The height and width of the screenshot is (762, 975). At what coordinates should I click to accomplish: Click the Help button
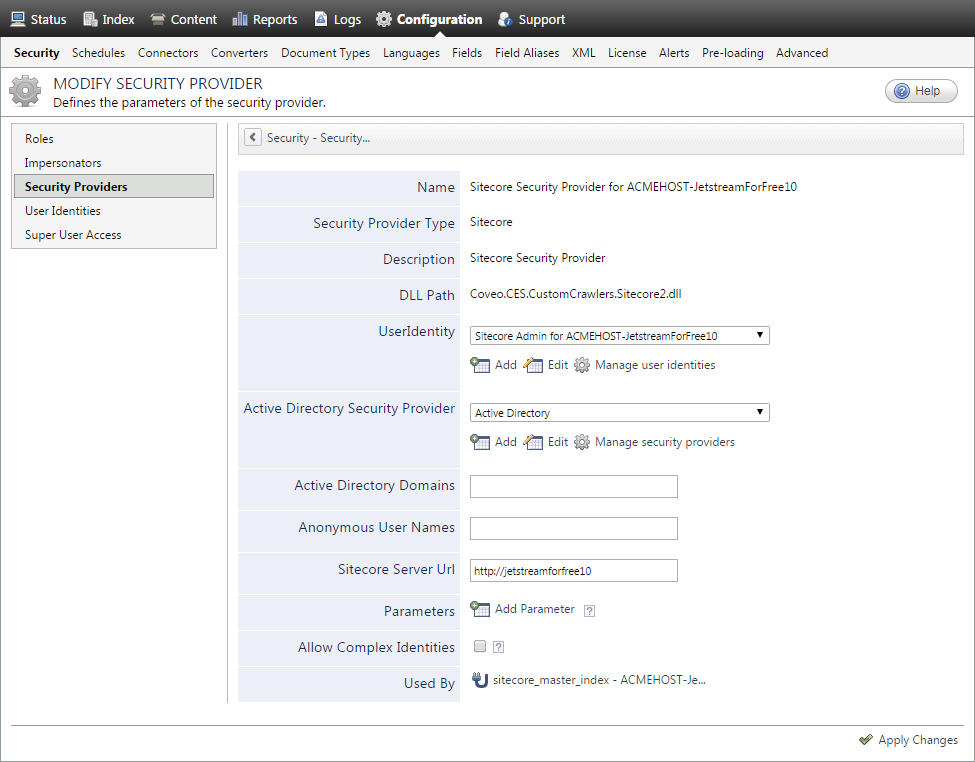point(921,90)
